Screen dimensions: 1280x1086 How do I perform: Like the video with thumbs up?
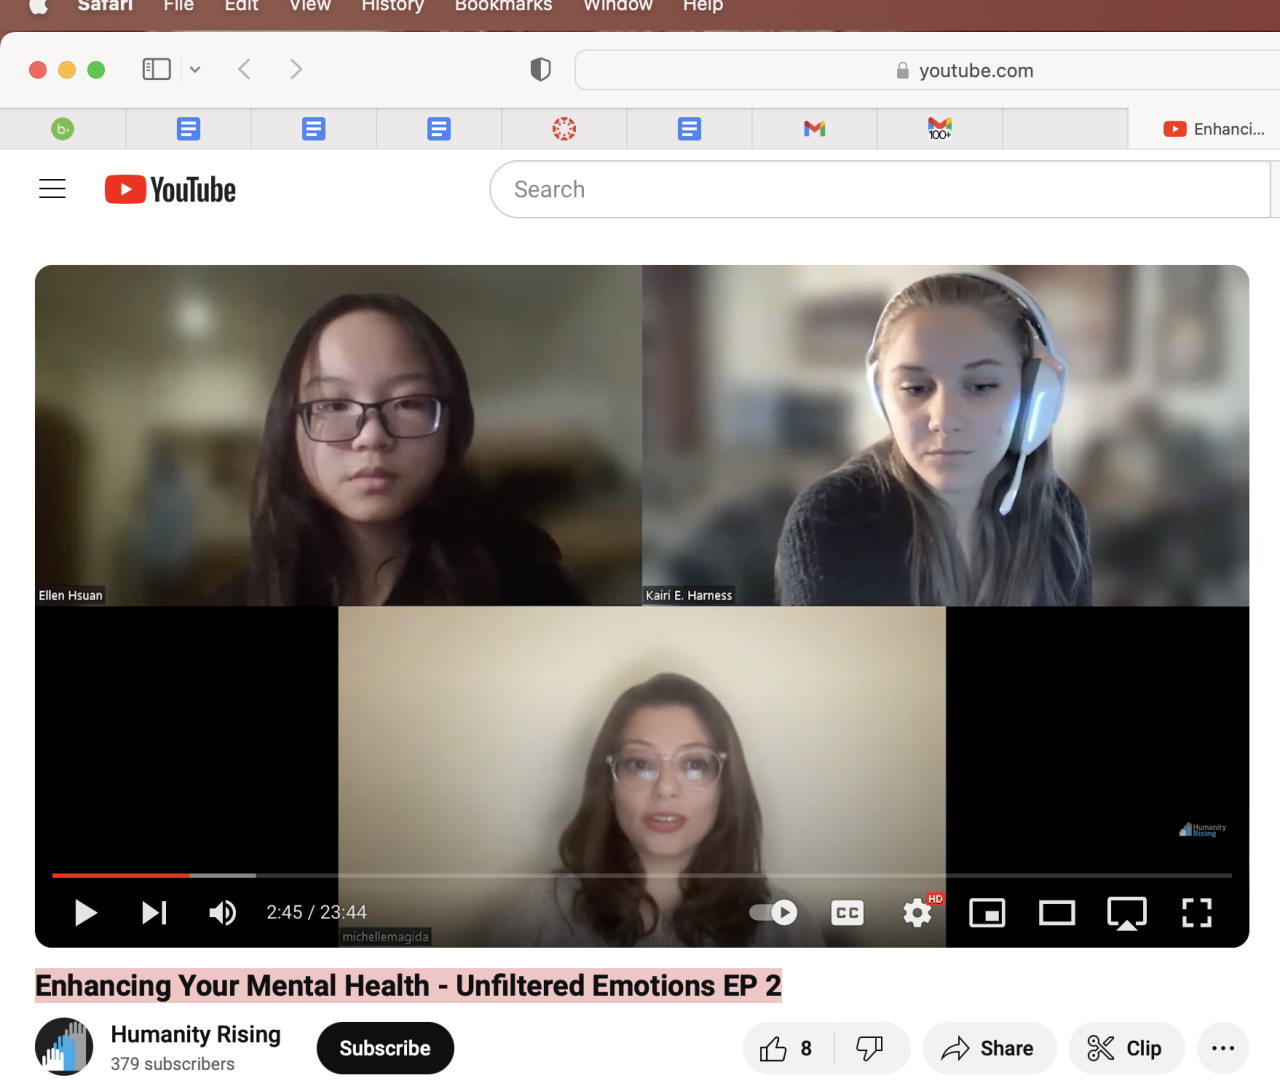pos(786,1048)
